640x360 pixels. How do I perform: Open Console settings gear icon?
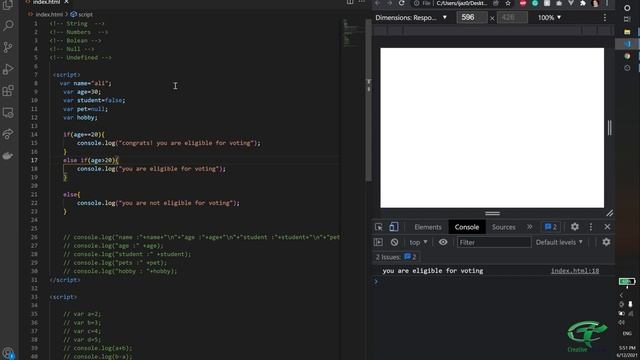(606, 242)
